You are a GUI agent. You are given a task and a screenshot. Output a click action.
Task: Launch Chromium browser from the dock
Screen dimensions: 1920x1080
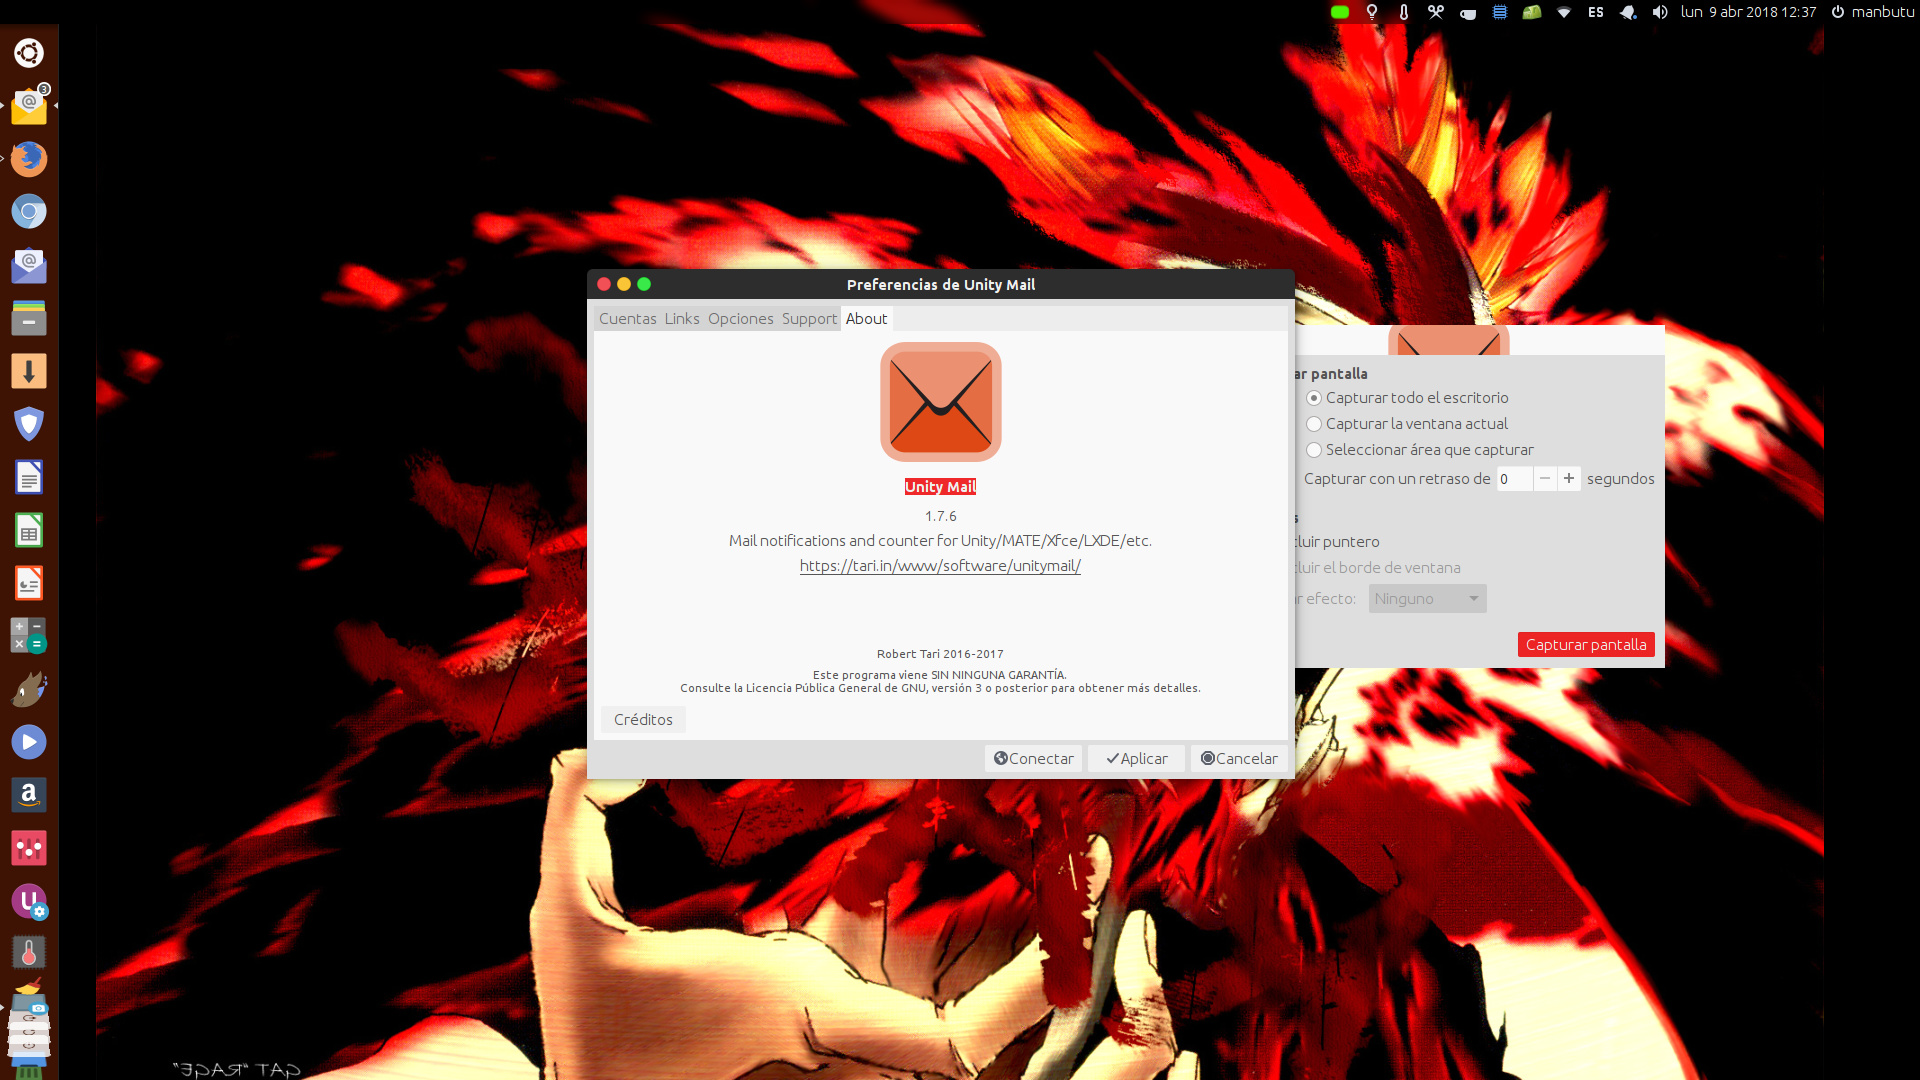tap(29, 212)
